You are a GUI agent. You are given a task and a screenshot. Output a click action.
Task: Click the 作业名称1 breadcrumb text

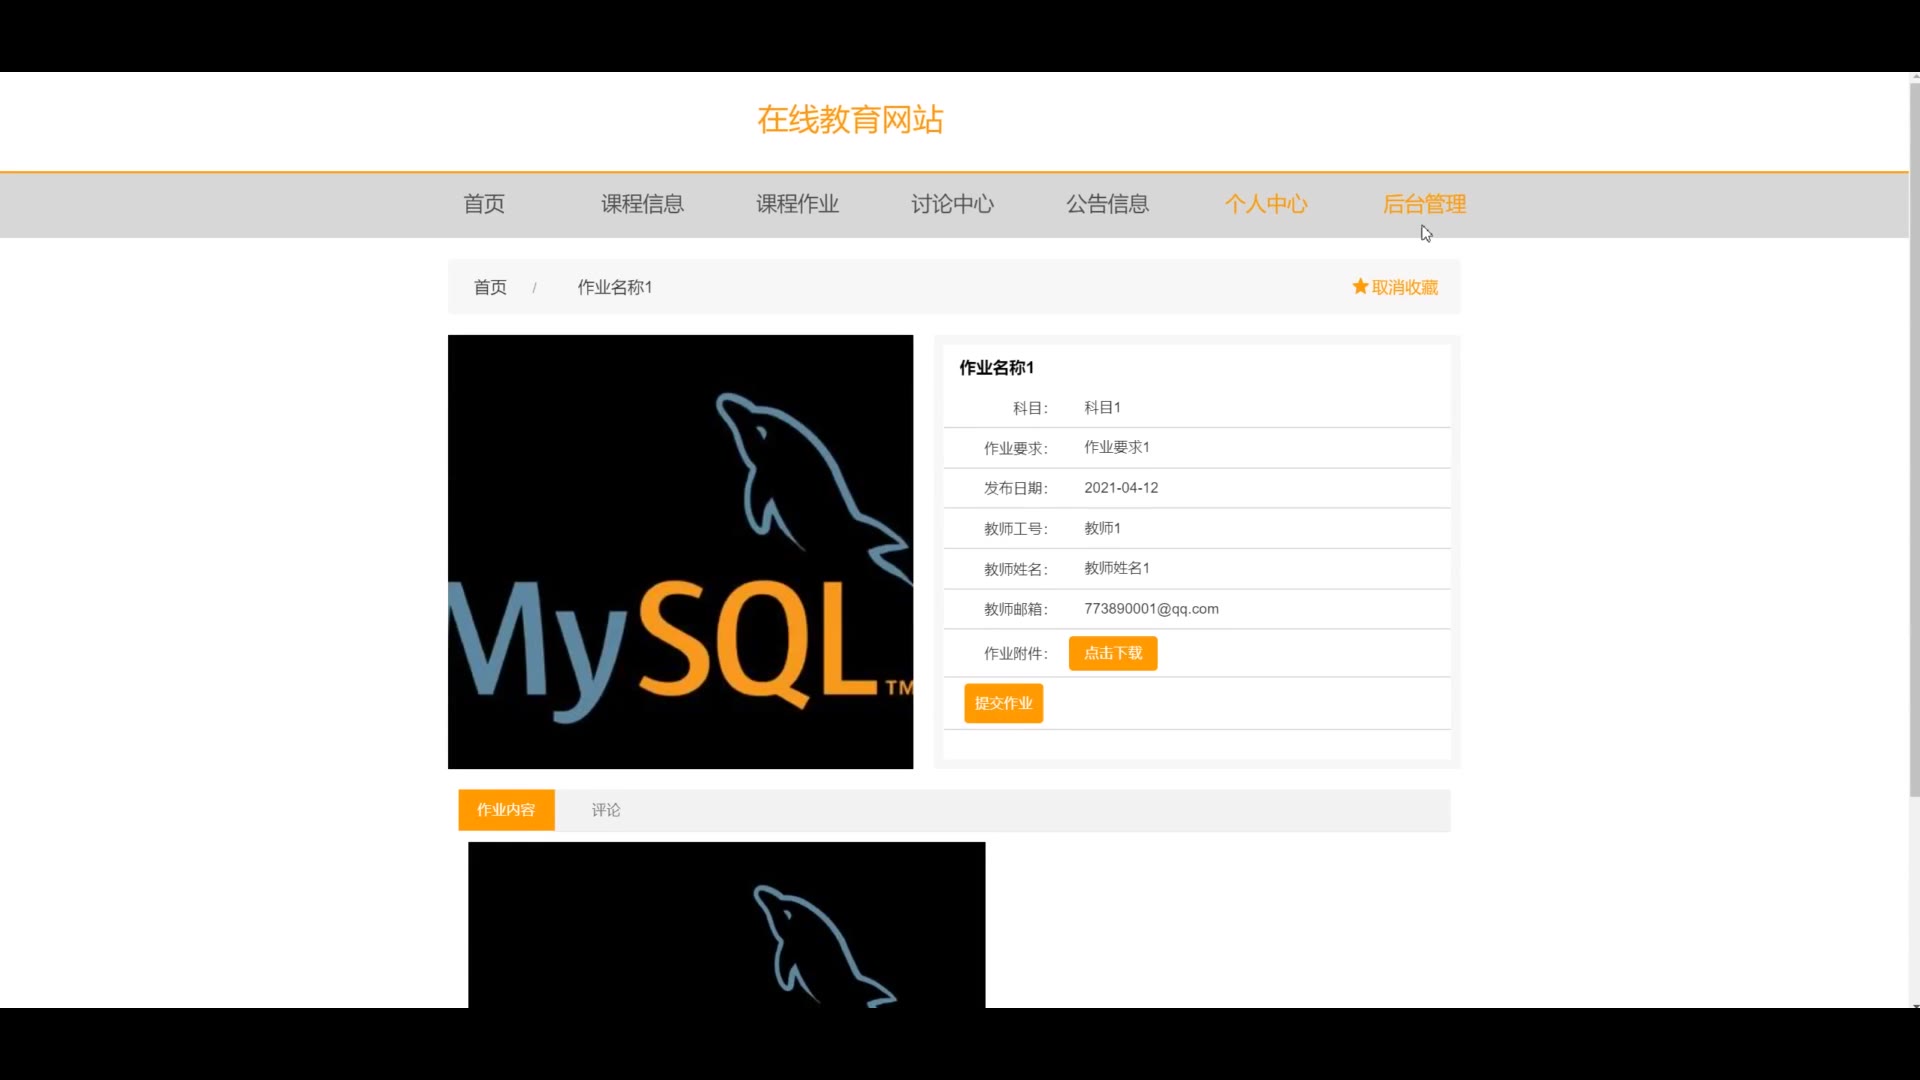pos(615,287)
